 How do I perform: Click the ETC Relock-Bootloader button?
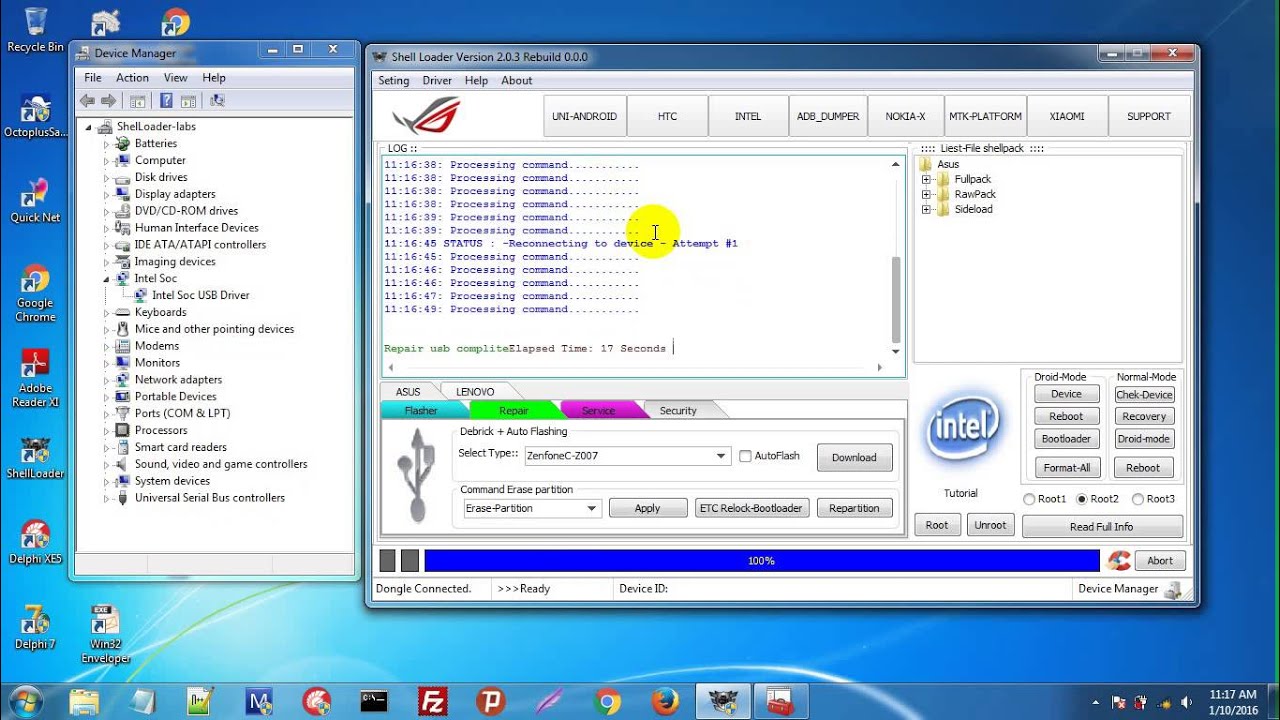[752, 508]
